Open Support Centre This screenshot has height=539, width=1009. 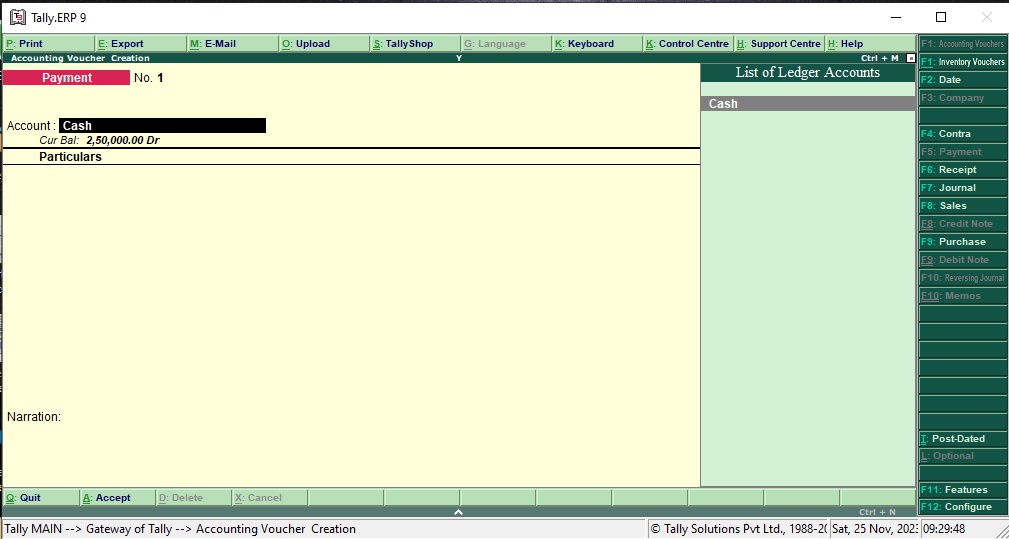click(x=779, y=44)
